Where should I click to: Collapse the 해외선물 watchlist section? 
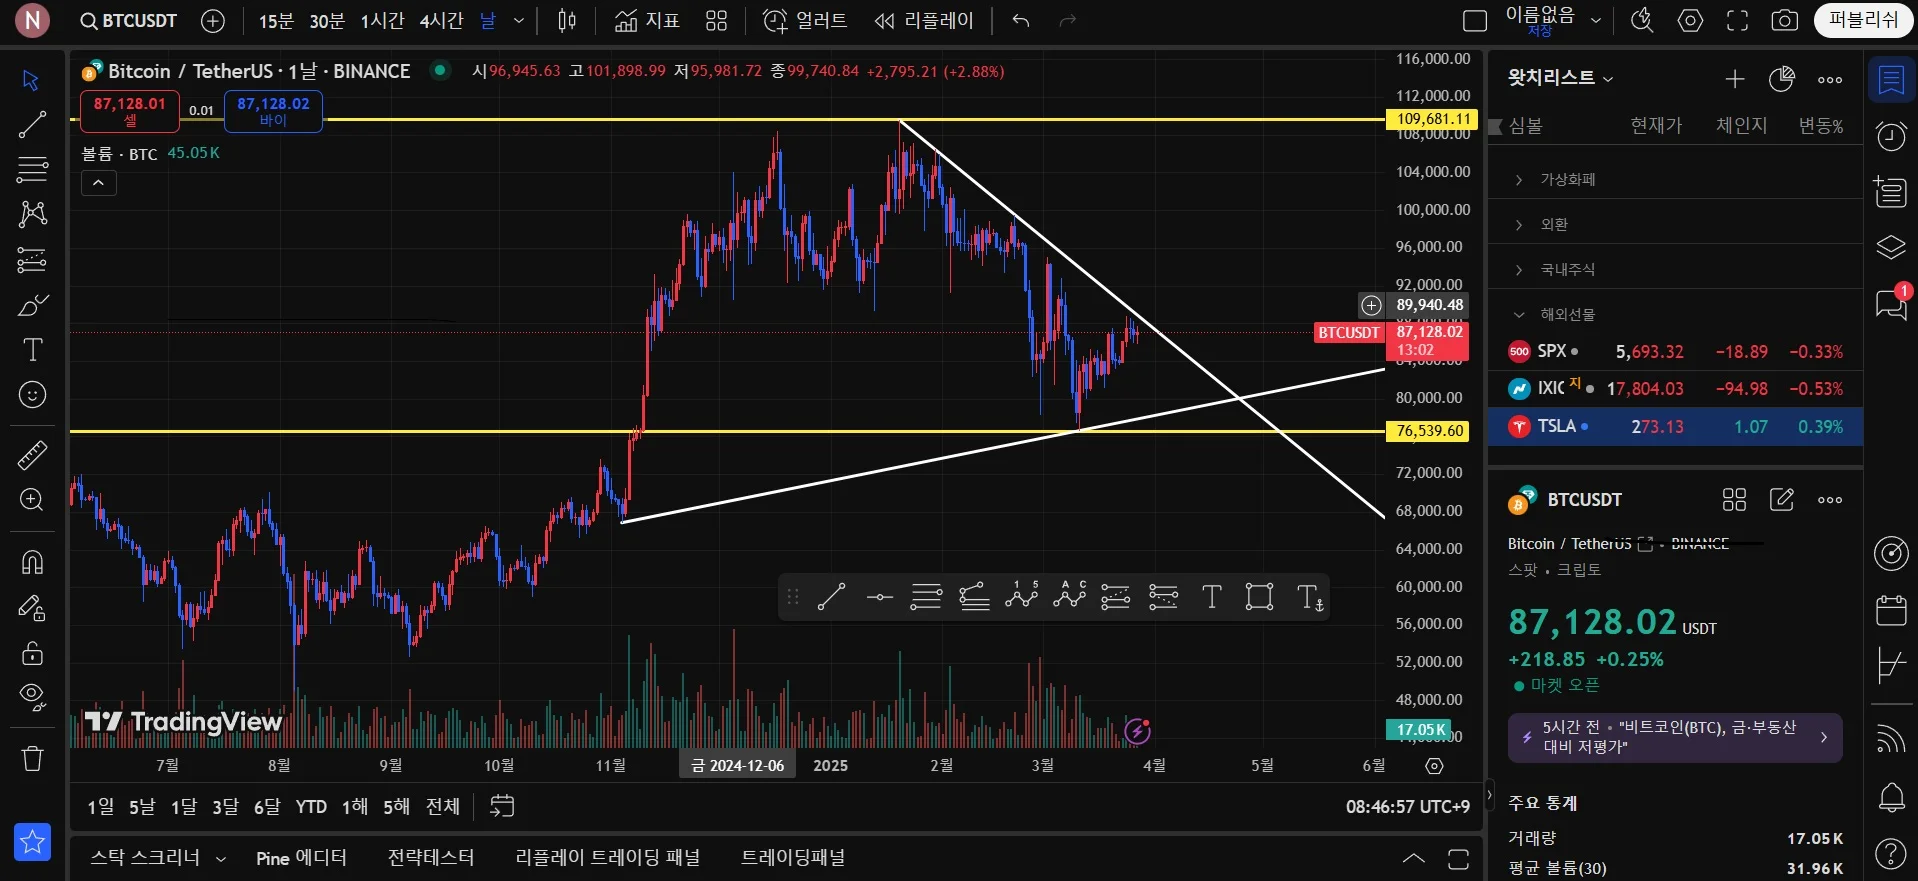1519,315
